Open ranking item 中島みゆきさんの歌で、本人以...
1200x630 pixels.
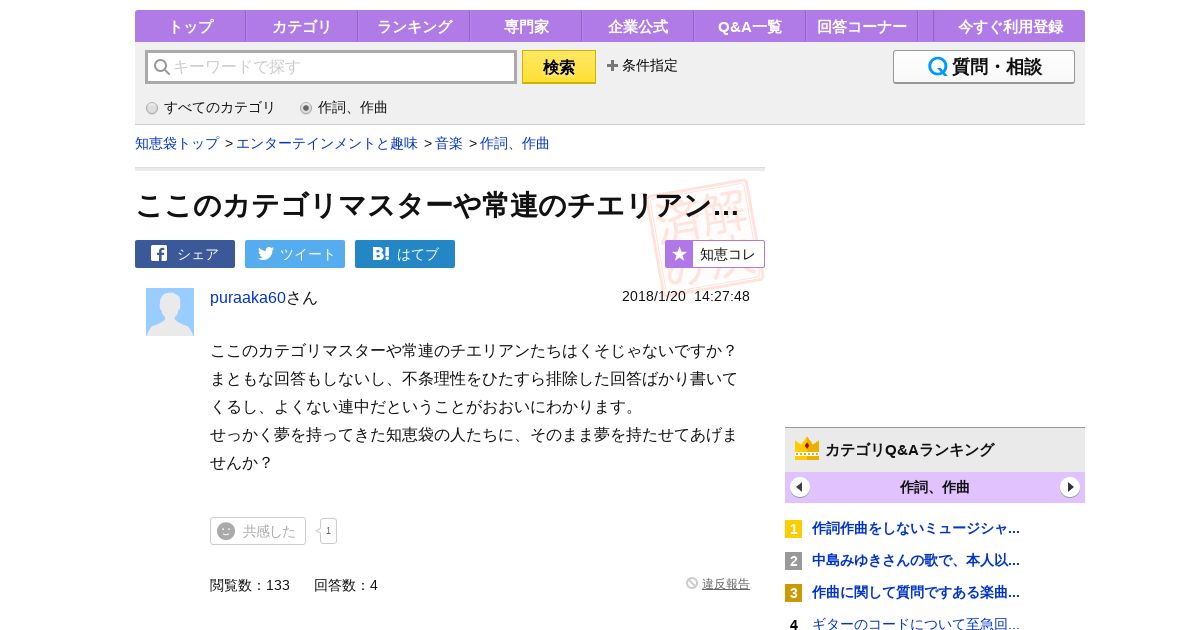pyautogui.click(x=916, y=560)
